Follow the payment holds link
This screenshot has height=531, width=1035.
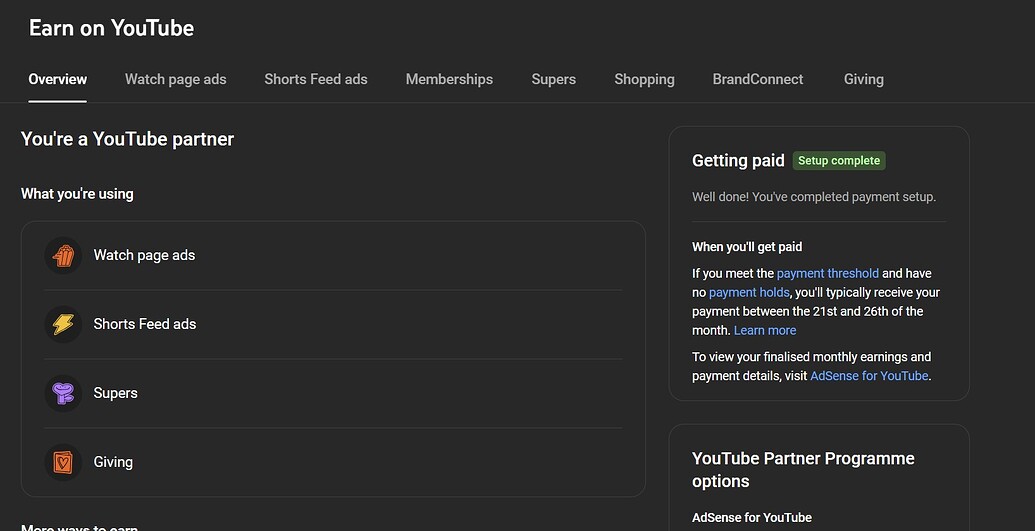point(749,293)
